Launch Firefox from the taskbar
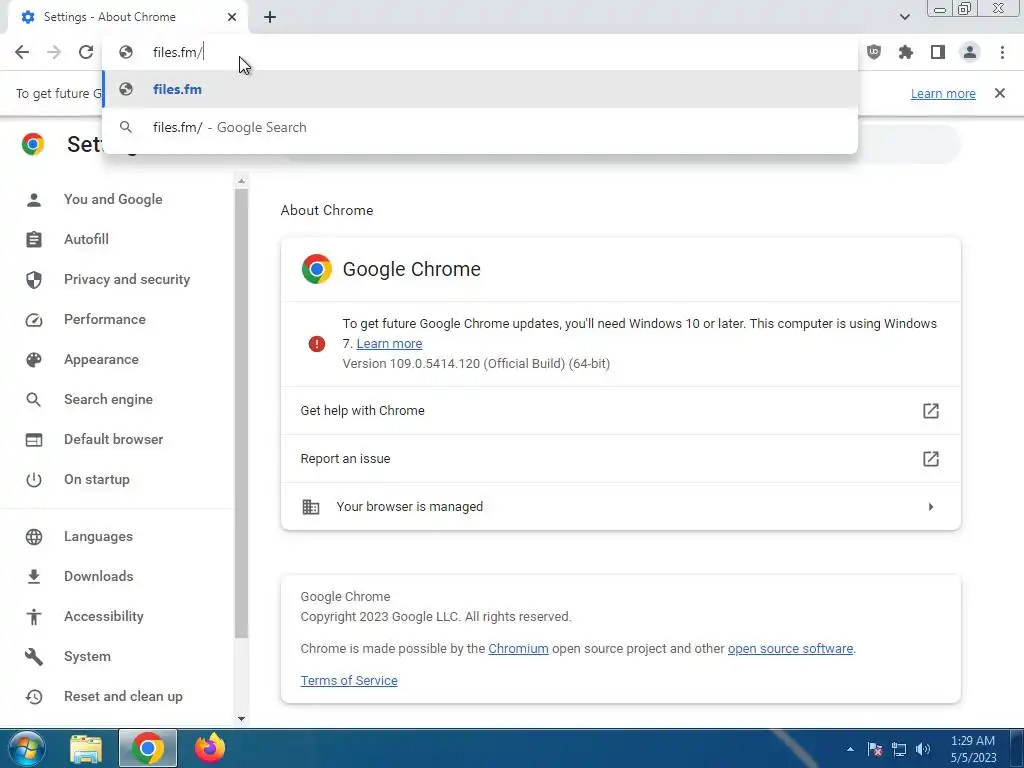The width and height of the screenshot is (1024, 768). 210,748
